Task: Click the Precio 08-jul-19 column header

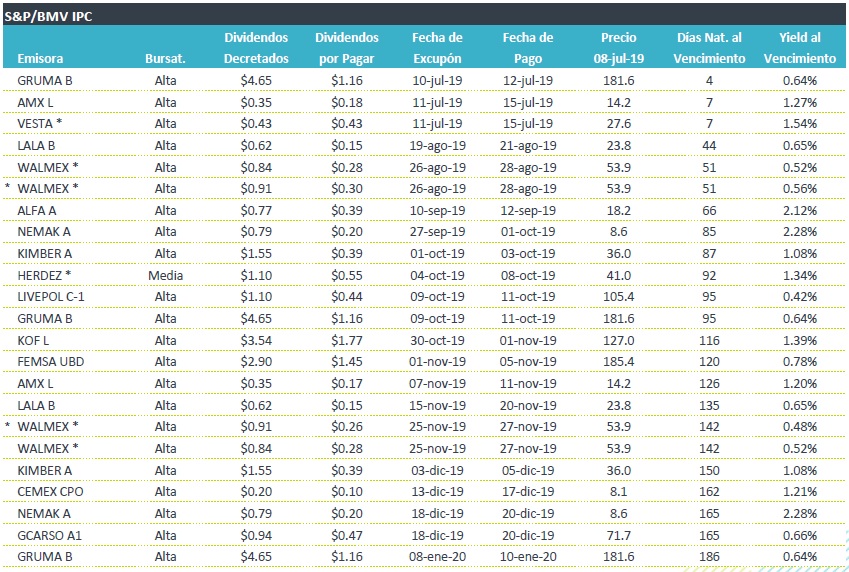Action: point(619,48)
